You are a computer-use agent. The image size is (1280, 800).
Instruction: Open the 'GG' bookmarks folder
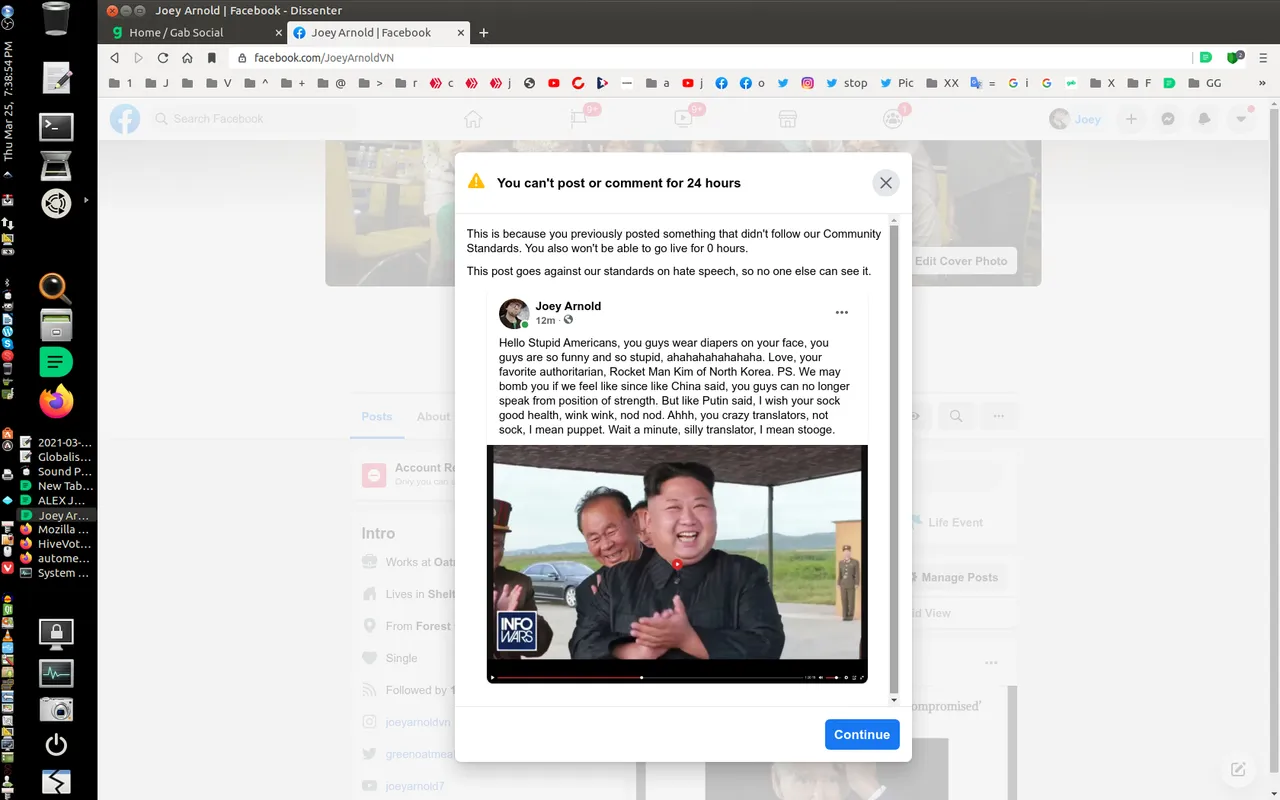click(x=1205, y=83)
